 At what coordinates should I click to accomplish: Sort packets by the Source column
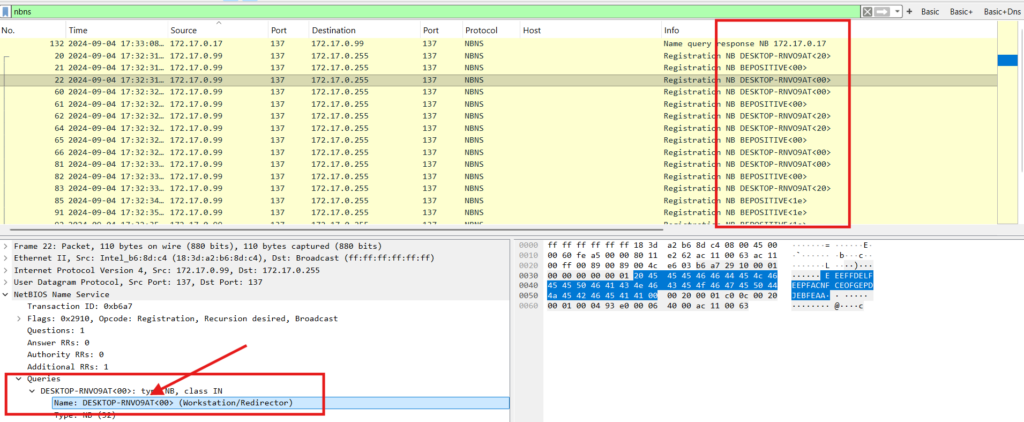click(x=184, y=31)
